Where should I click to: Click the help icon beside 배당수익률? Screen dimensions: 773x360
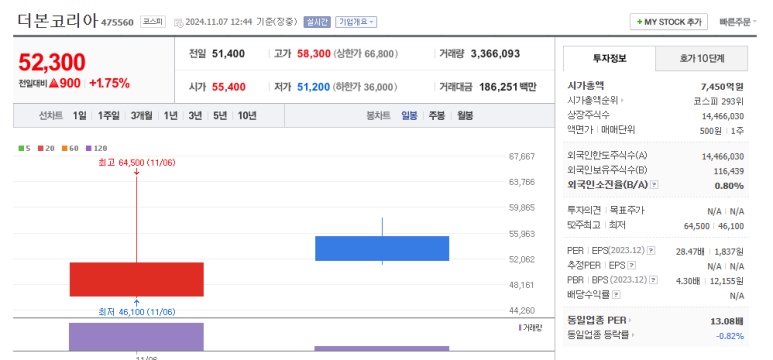[x=616, y=295]
